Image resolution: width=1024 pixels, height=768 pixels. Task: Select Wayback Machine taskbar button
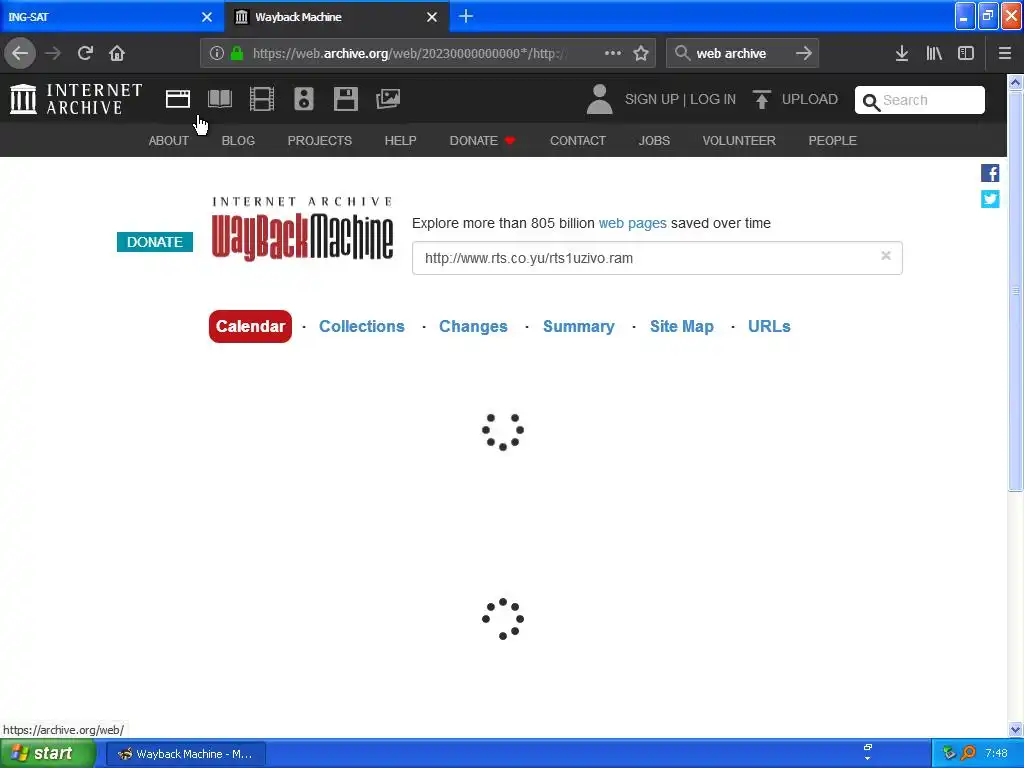coord(185,754)
